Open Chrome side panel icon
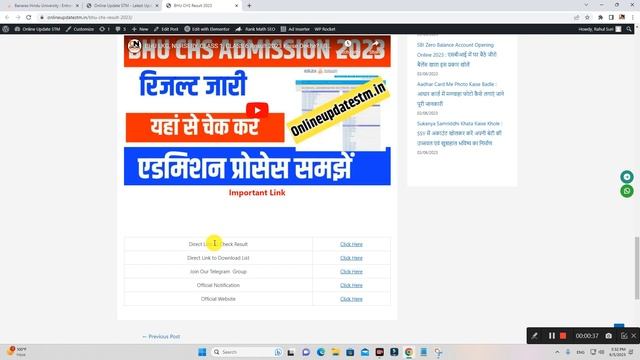Viewport: 640px width, 360px height. tap(611, 18)
